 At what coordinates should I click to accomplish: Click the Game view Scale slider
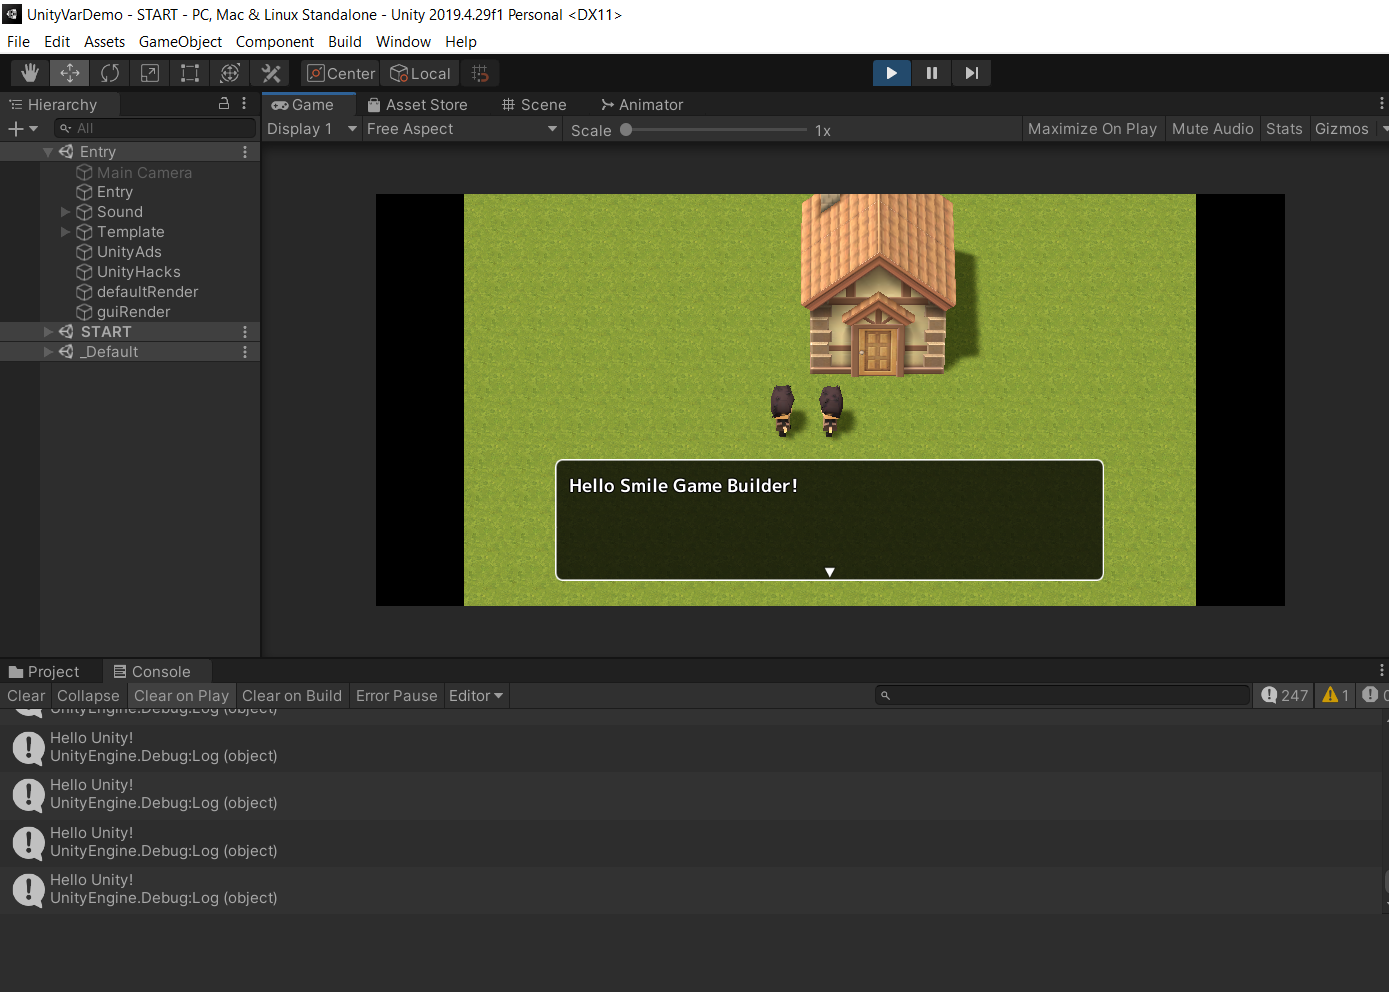coord(714,130)
